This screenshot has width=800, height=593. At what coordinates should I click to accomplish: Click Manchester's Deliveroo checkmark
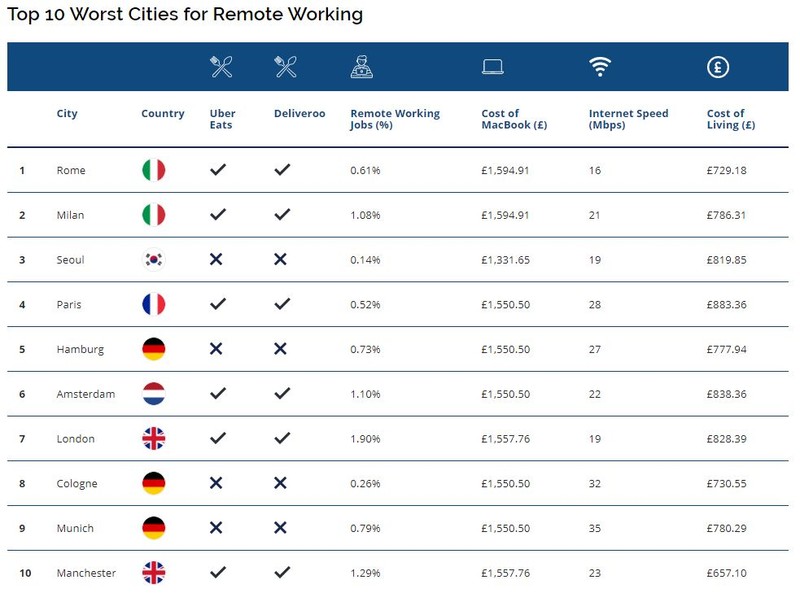point(282,572)
